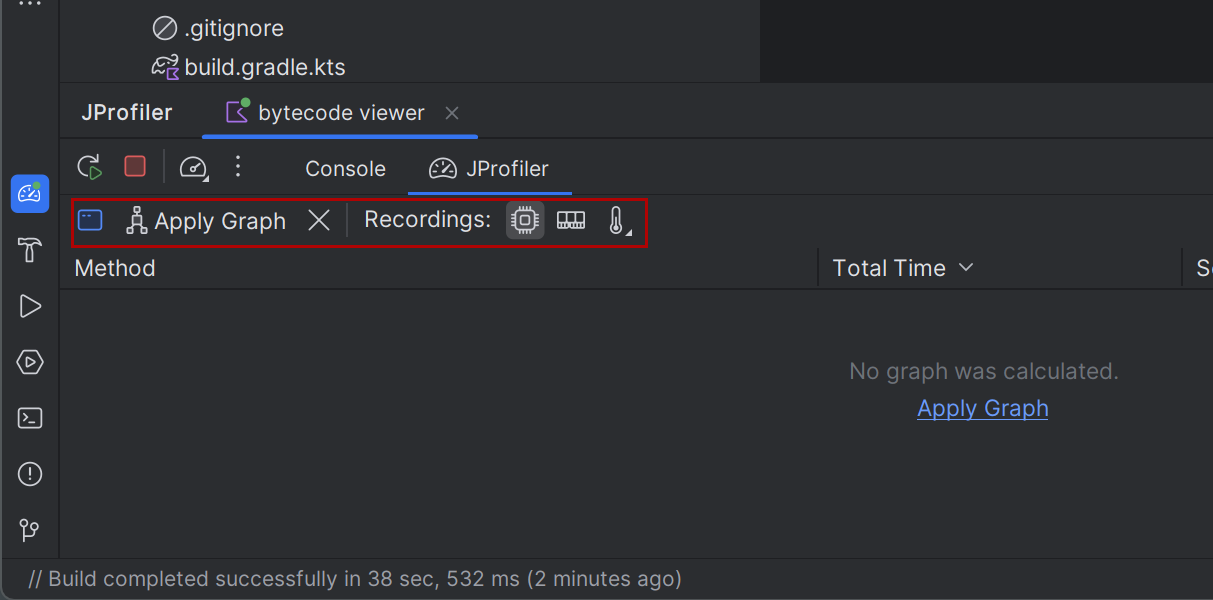1213x600 pixels.
Task: Stop the running session with red square
Action: [x=135, y=166]
